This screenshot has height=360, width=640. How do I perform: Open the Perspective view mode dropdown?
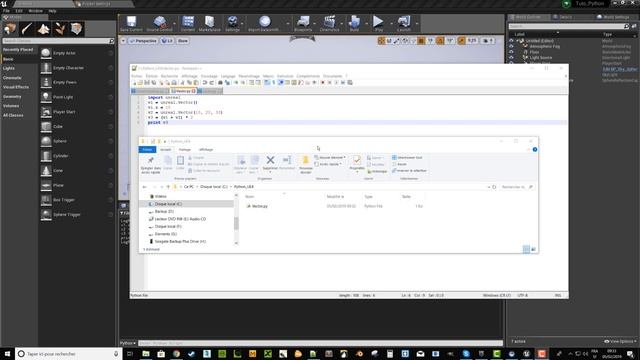(x=143, y=41)
